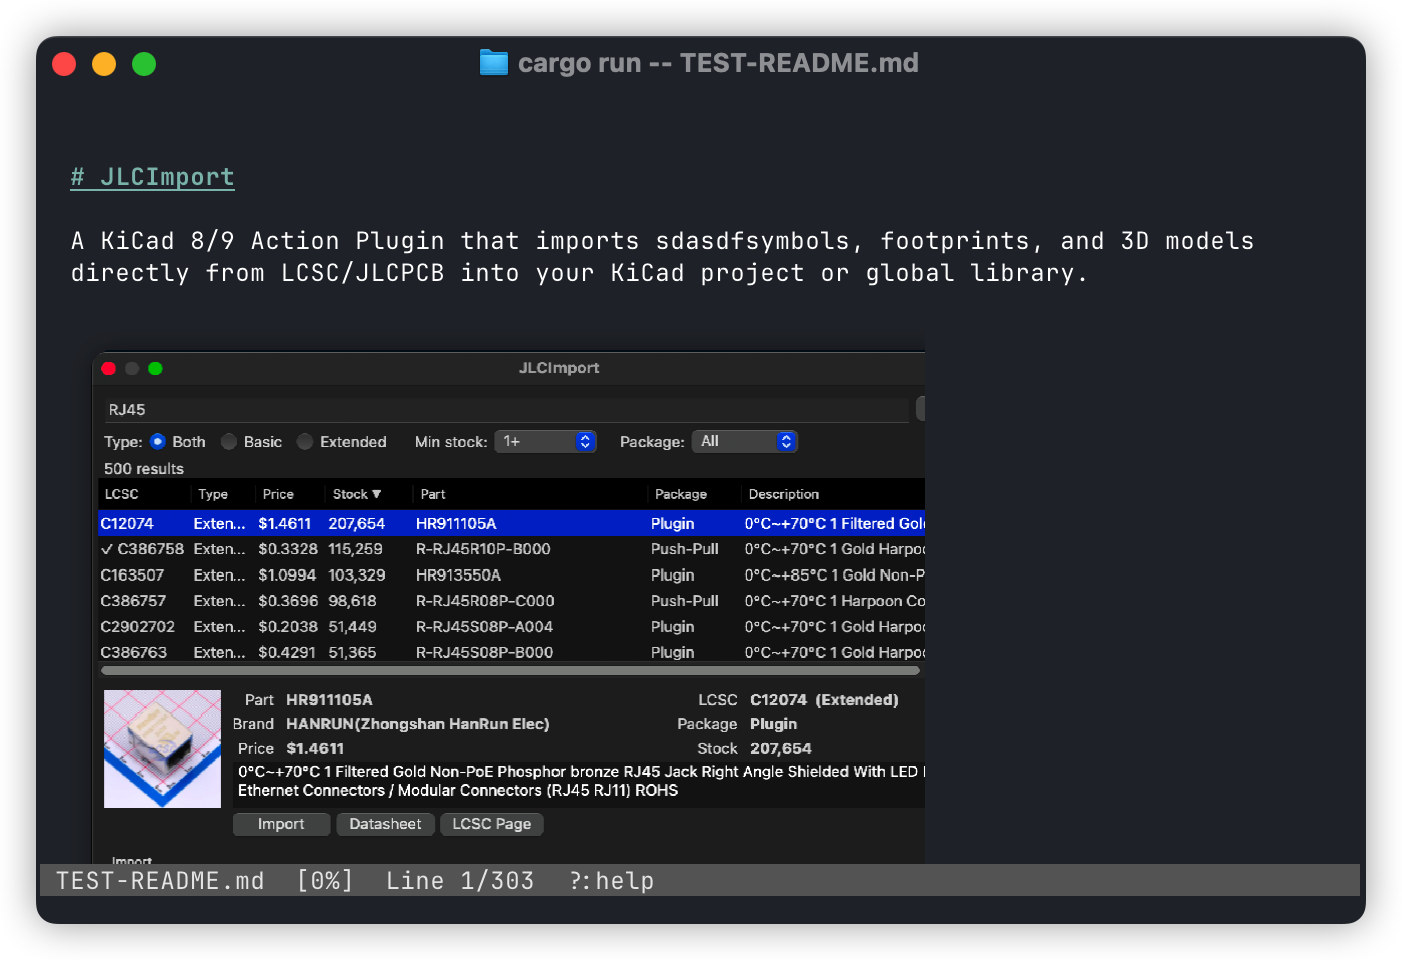
Task: Click the Package column header
Action: pos(681,494)
